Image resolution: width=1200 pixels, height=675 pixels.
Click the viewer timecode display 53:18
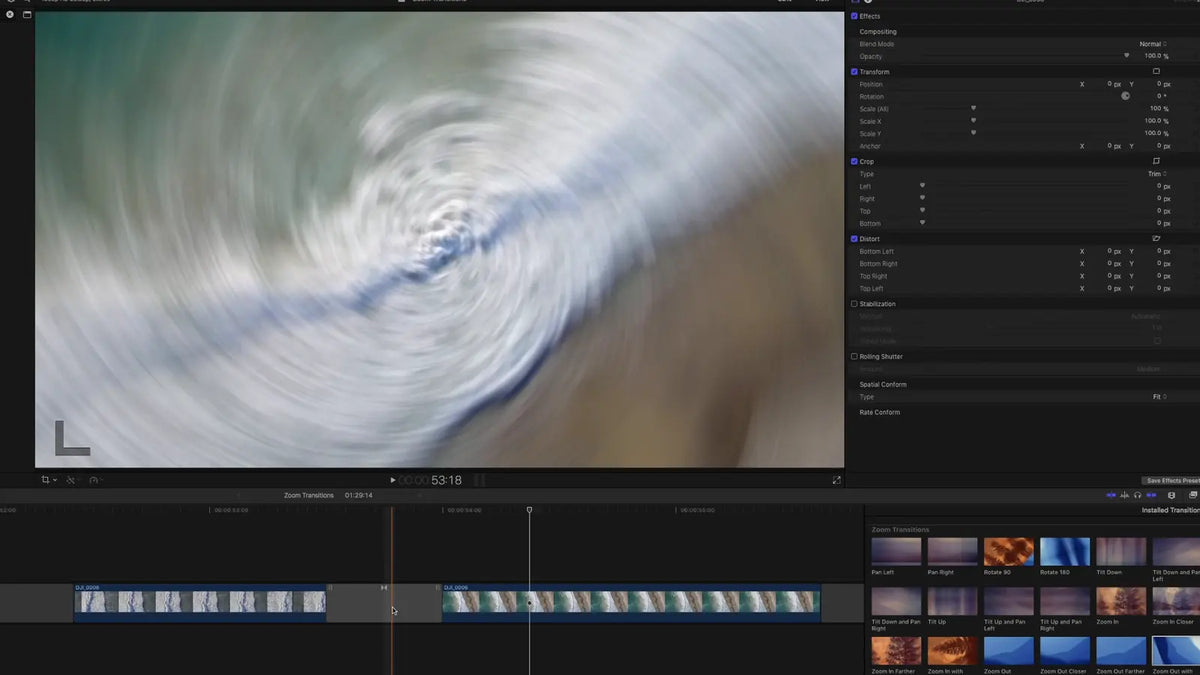pos(446,480)
